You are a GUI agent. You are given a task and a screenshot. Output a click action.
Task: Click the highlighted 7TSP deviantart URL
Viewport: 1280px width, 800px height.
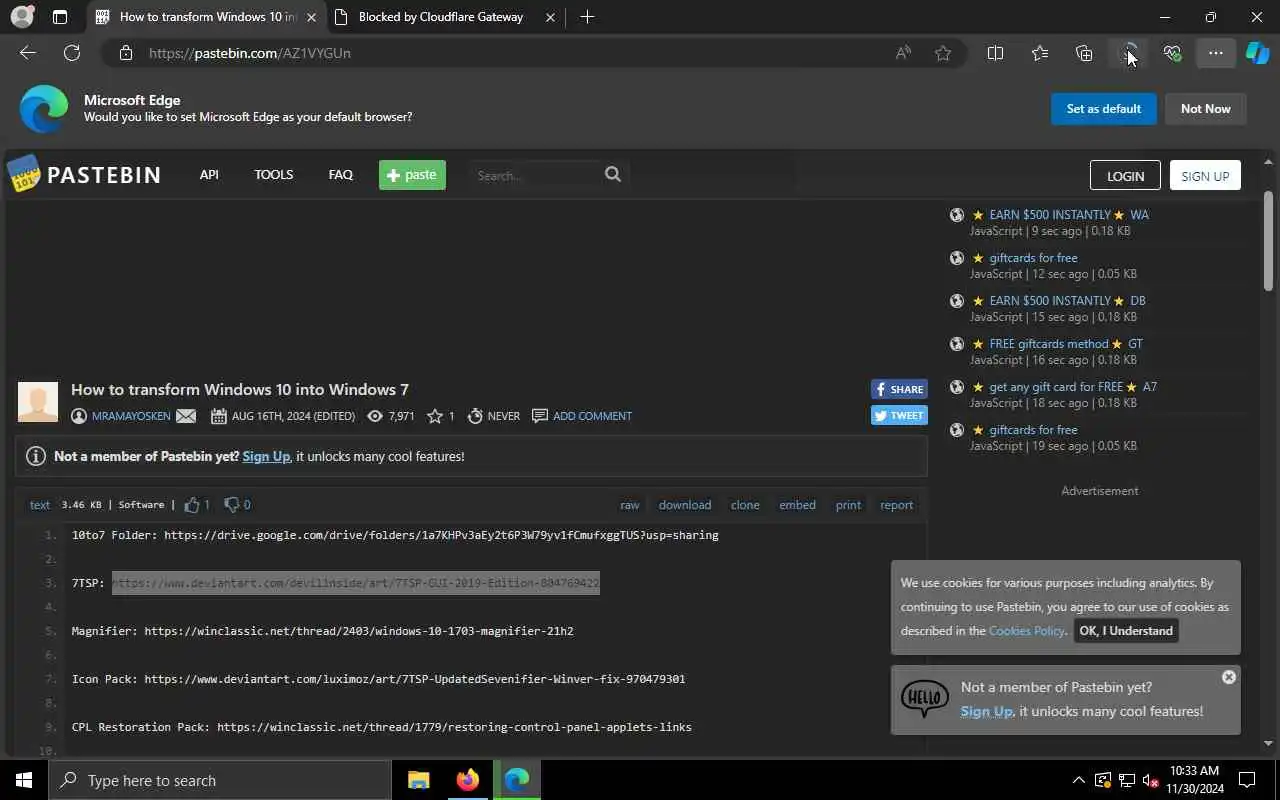click(x=355, y=583)
